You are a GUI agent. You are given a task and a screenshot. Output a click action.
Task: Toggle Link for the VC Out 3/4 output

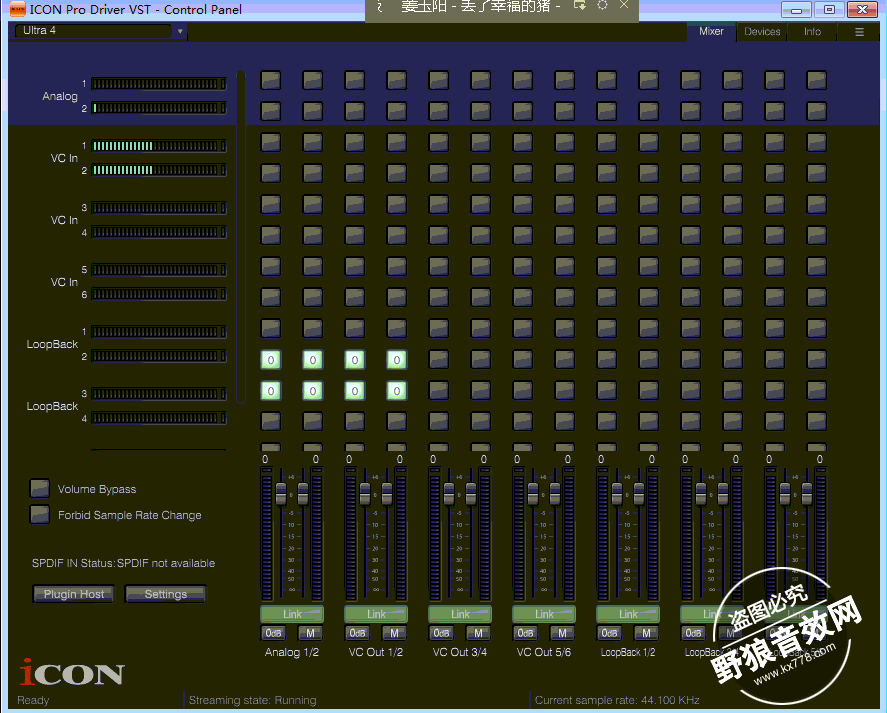click(460, 614)
